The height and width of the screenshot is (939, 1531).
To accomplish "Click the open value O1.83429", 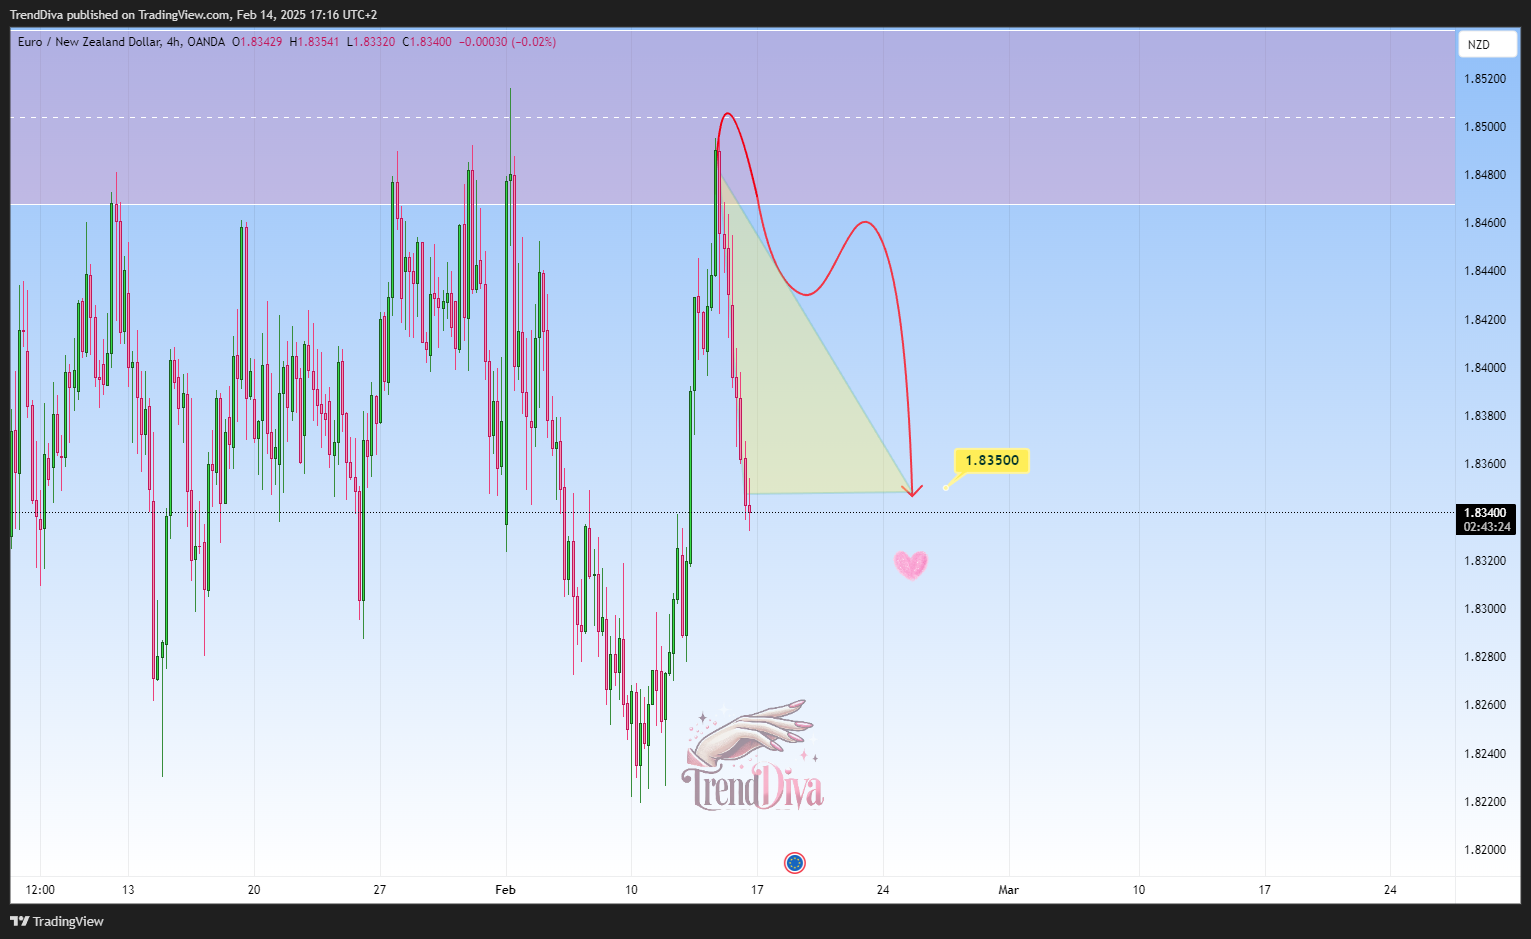I will coord(257,42).
